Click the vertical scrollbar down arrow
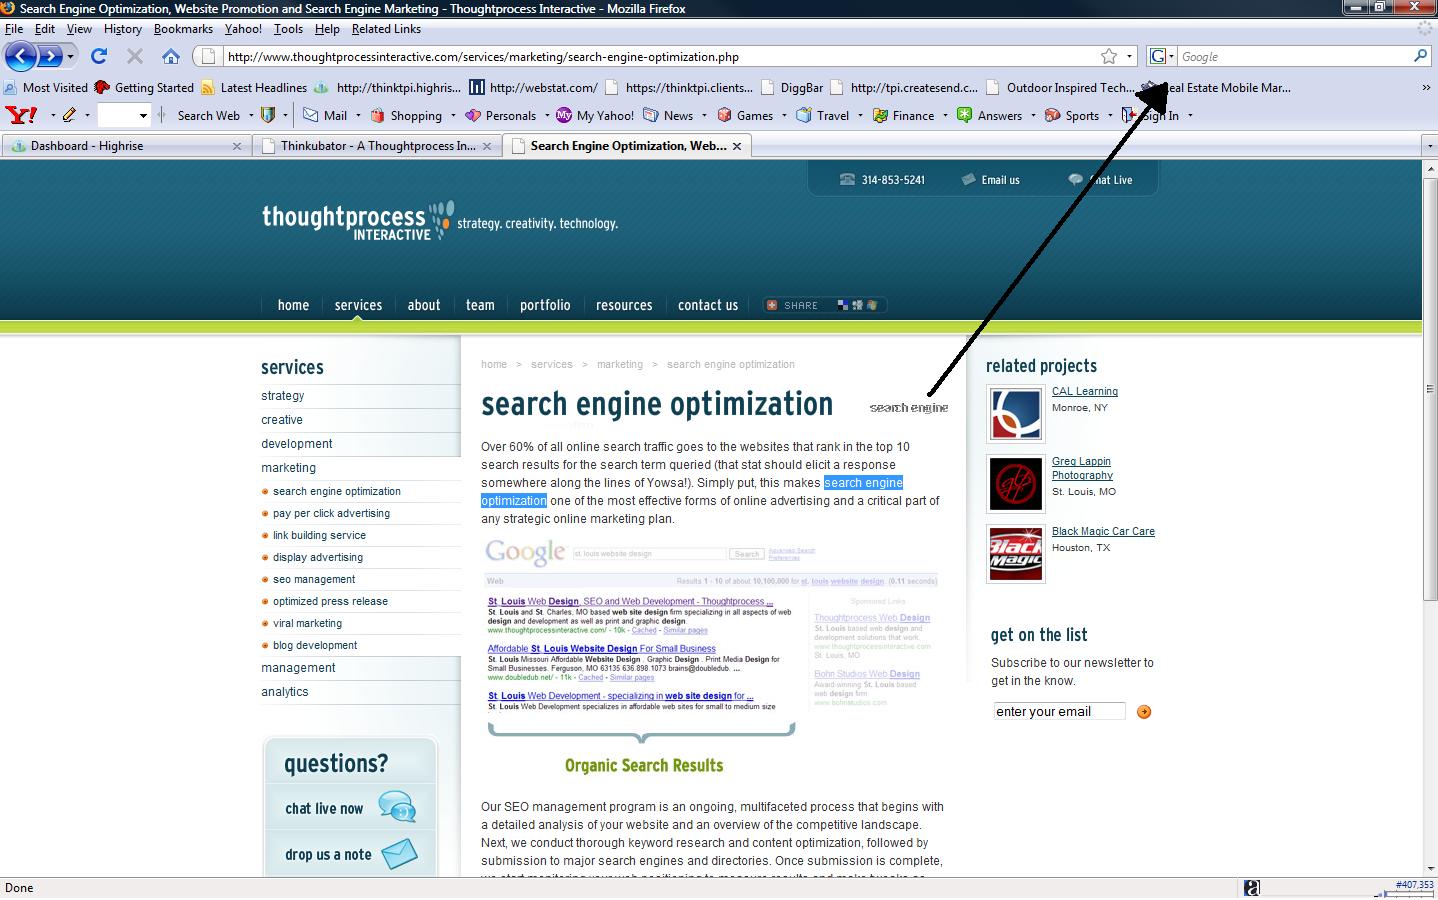The height and width of the screenshot is (900, 1438). (1430, 869)
